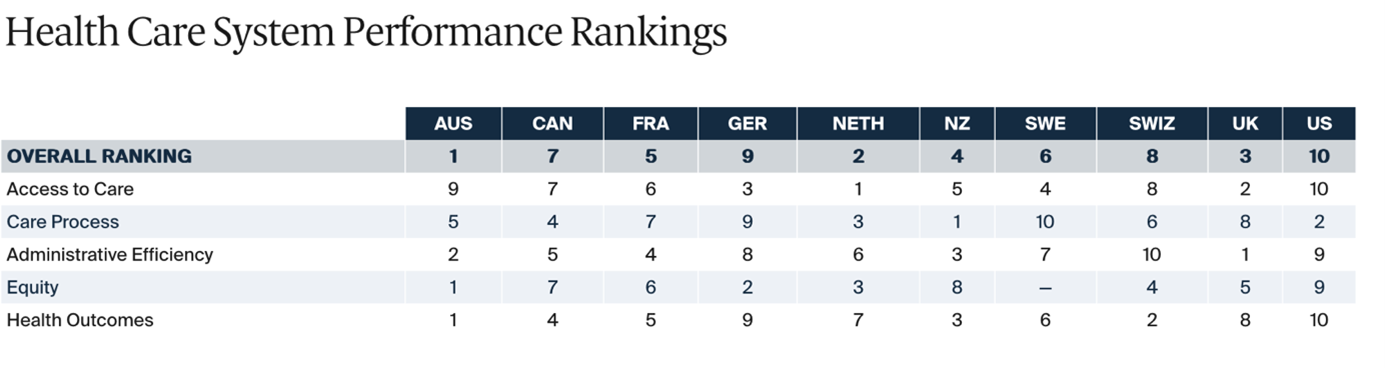Select the CAN column header
The image size is (1385, 368).
click(x=552, y=124)
